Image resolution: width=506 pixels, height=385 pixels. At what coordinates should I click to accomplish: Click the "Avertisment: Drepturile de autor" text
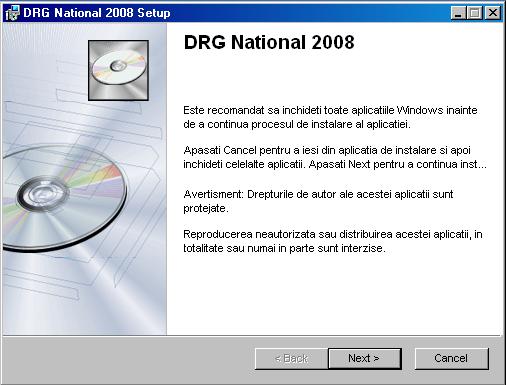click(x=318, y=201)
